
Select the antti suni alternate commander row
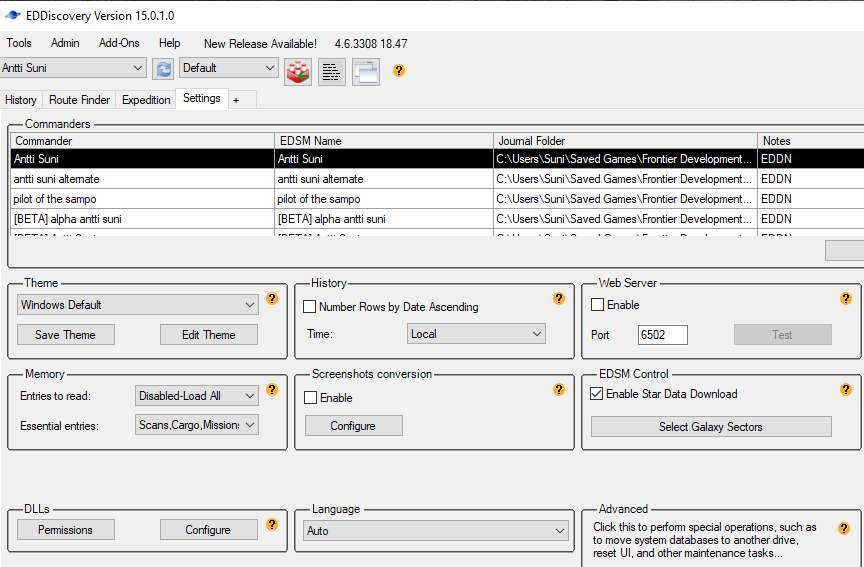point(437,179)
